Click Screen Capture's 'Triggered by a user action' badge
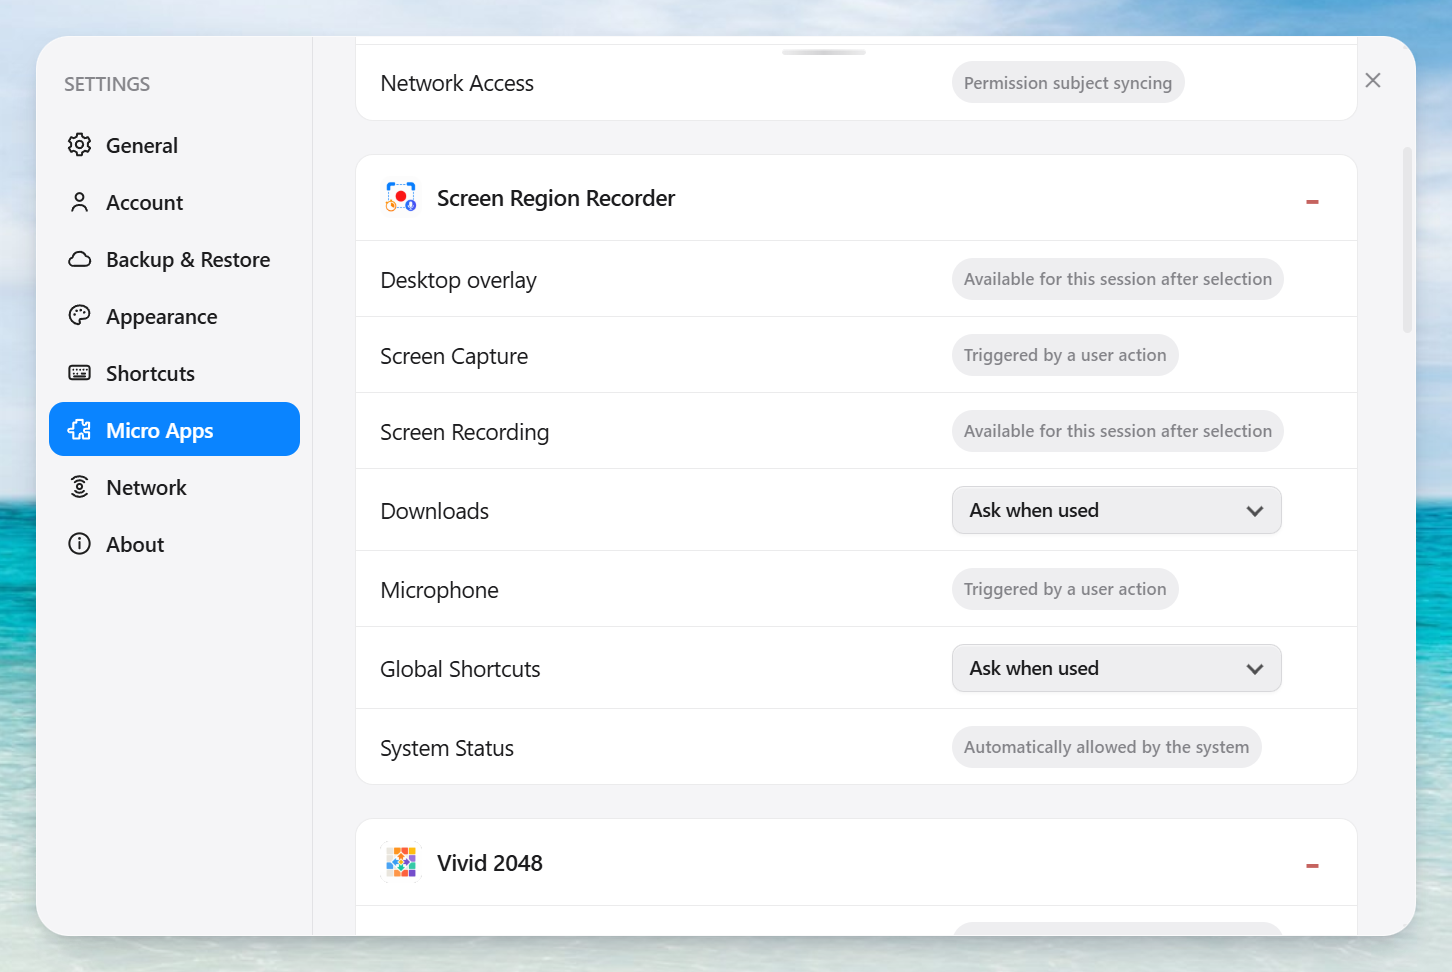 (x=1065, y=355)
